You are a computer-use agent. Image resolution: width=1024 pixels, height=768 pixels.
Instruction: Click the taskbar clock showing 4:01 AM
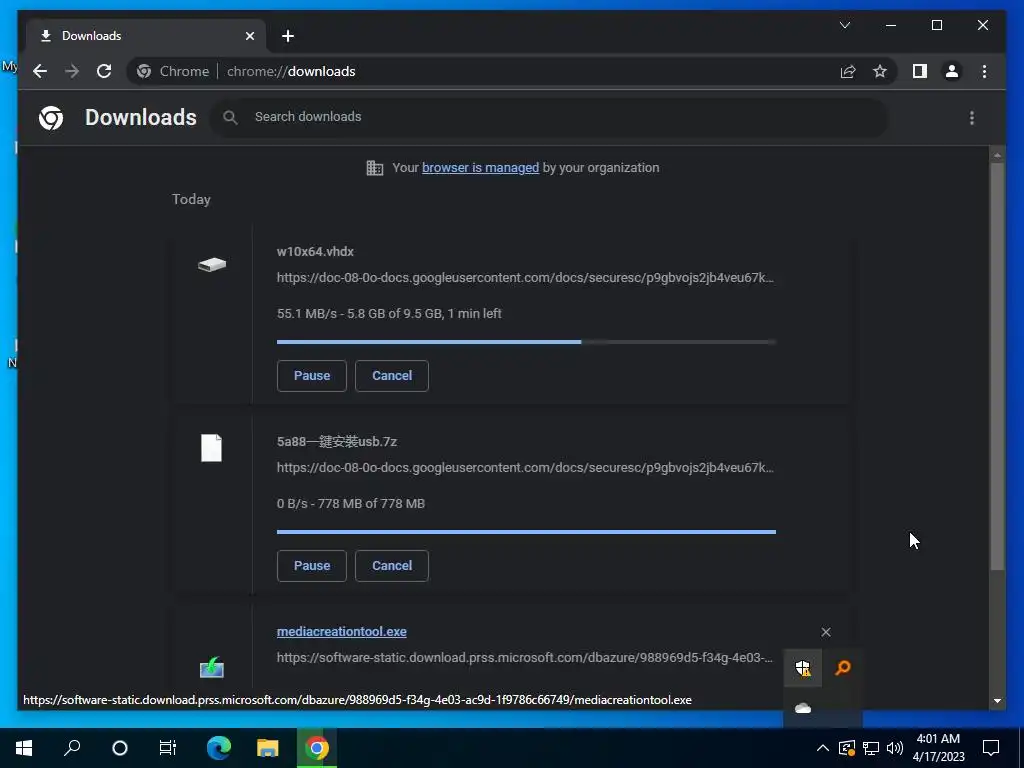click(938, 748)
